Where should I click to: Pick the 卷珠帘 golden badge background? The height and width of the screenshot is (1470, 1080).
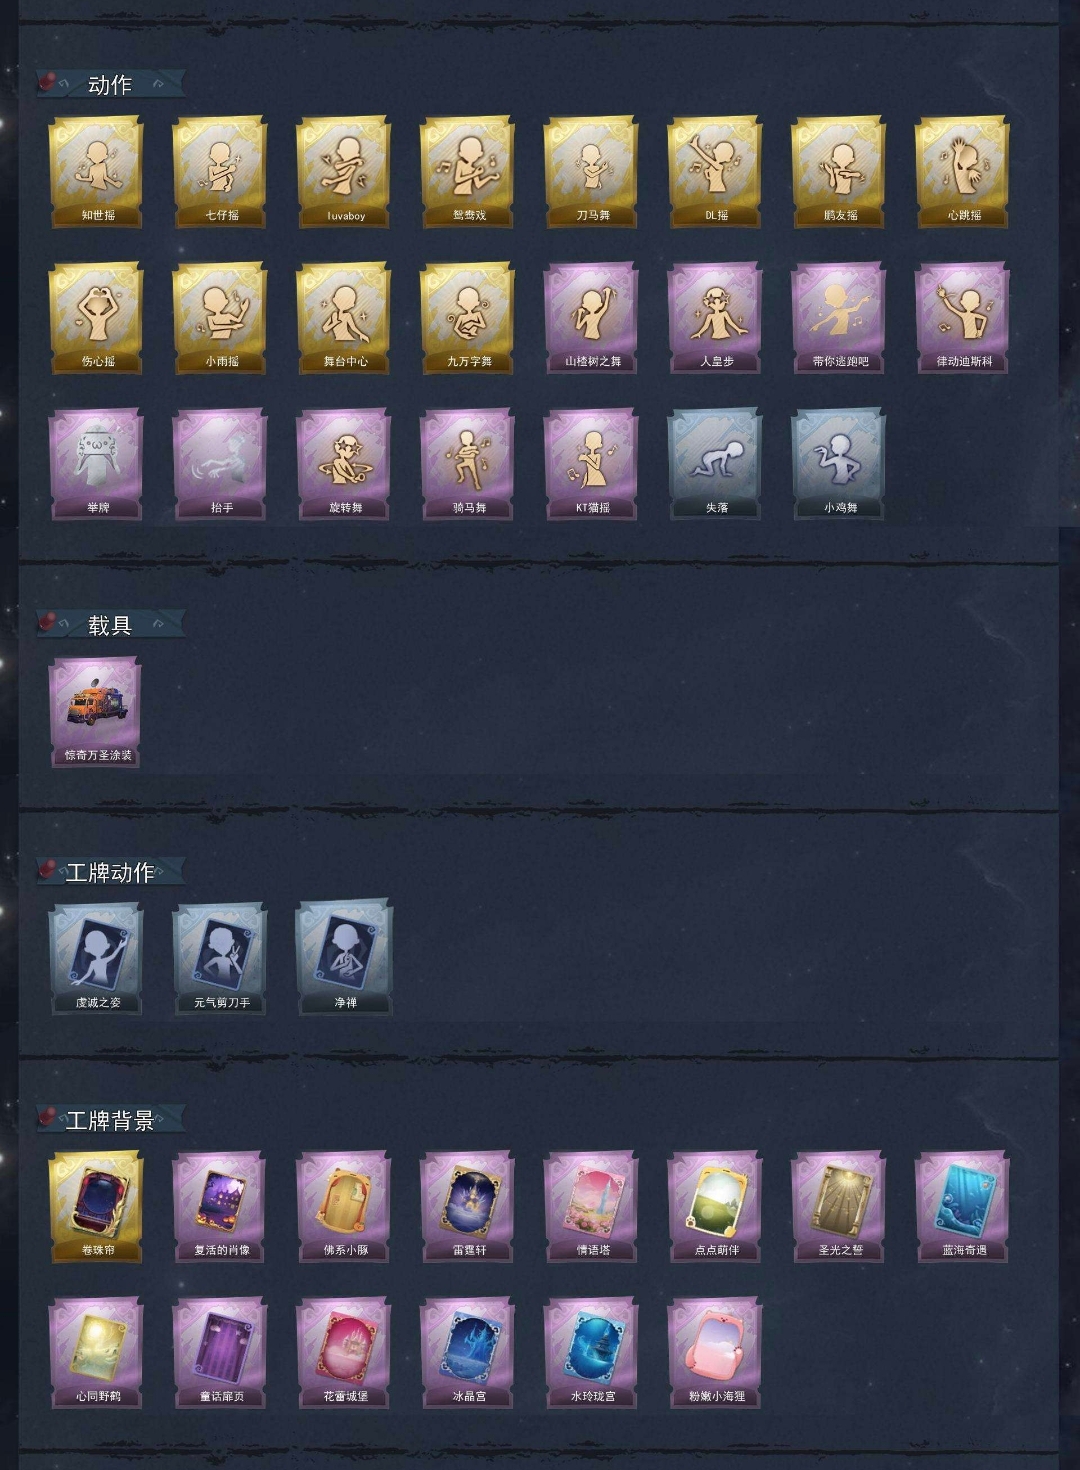[96, 1207]
